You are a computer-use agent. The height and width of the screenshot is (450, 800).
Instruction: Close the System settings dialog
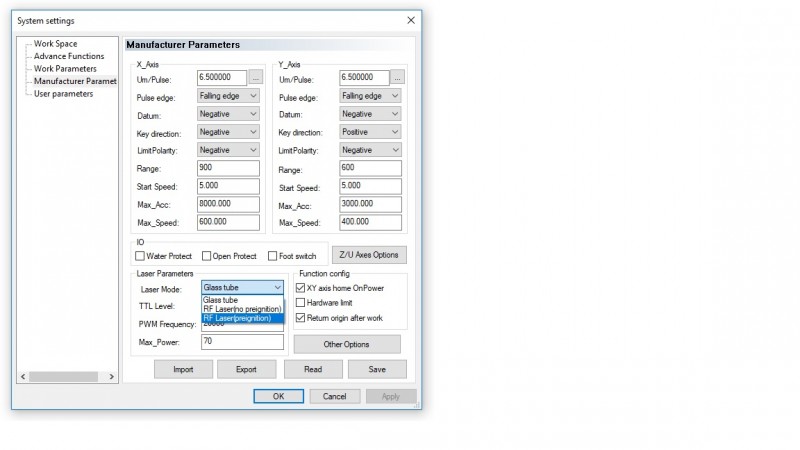point(411,21)
